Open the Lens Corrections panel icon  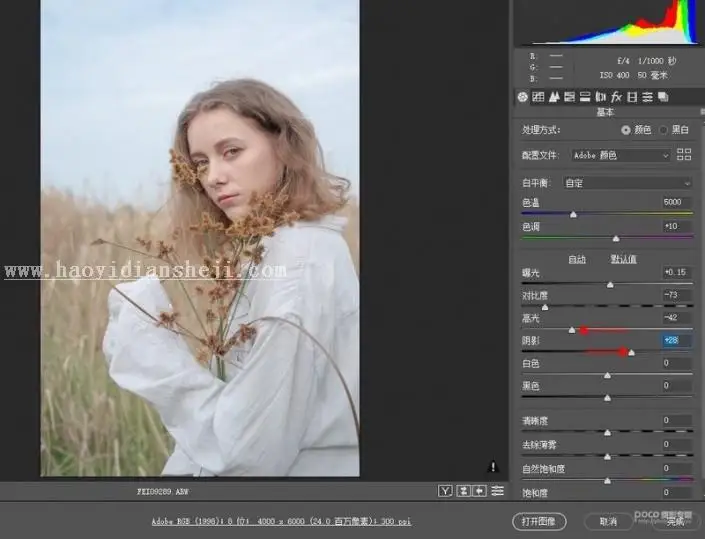[600, 97]
